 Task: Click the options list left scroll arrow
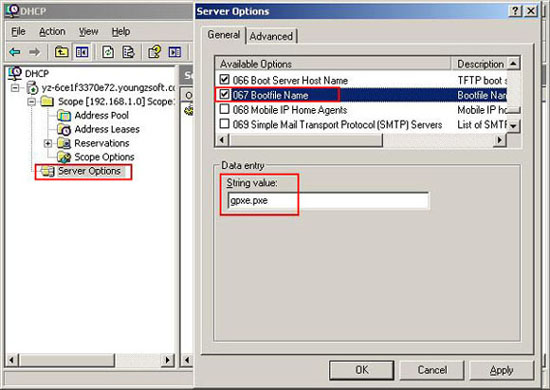(222, 140)
